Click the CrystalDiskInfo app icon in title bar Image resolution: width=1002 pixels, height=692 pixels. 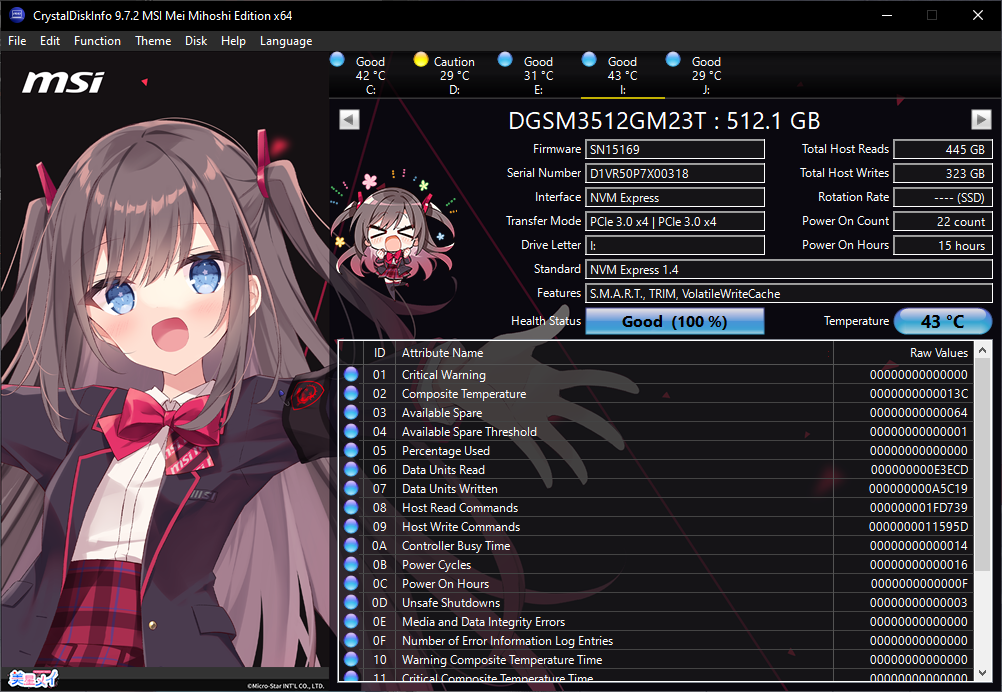pyautogui.click(x=17, y=15)
